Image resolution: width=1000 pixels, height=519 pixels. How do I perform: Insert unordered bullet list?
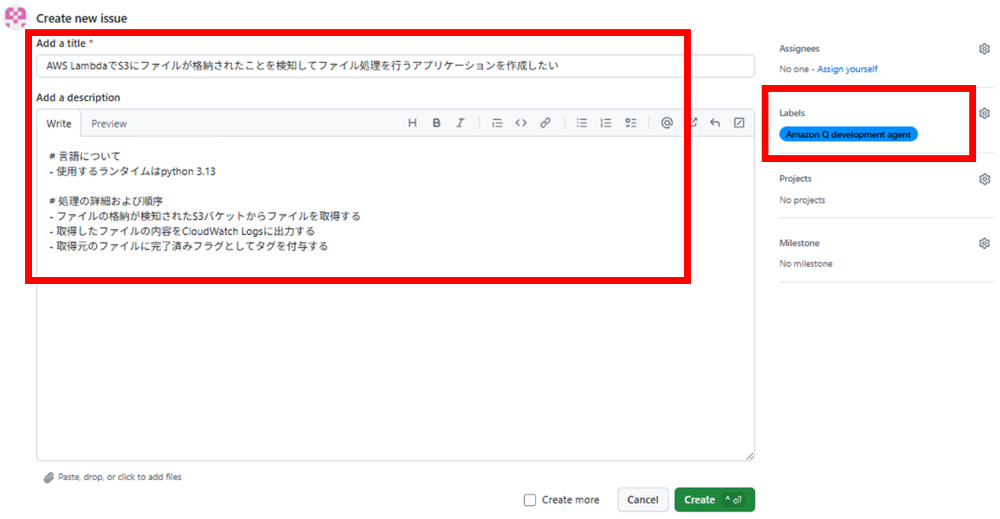click(x=582, y=123)
